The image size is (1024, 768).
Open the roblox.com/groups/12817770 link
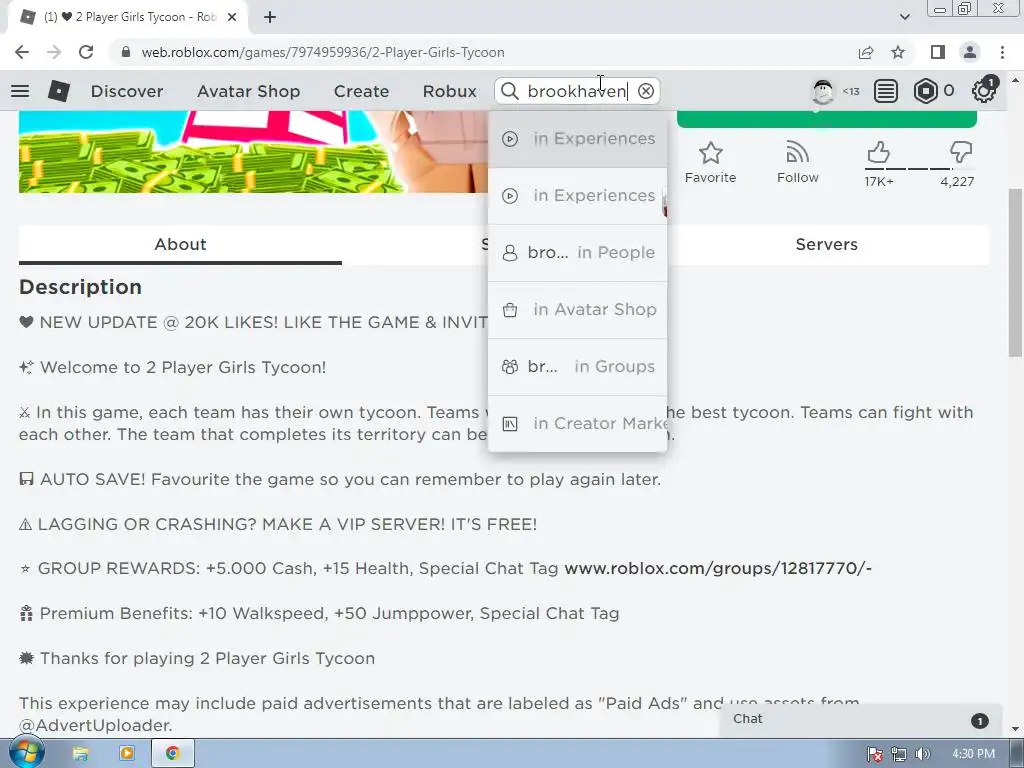point(718,568)
